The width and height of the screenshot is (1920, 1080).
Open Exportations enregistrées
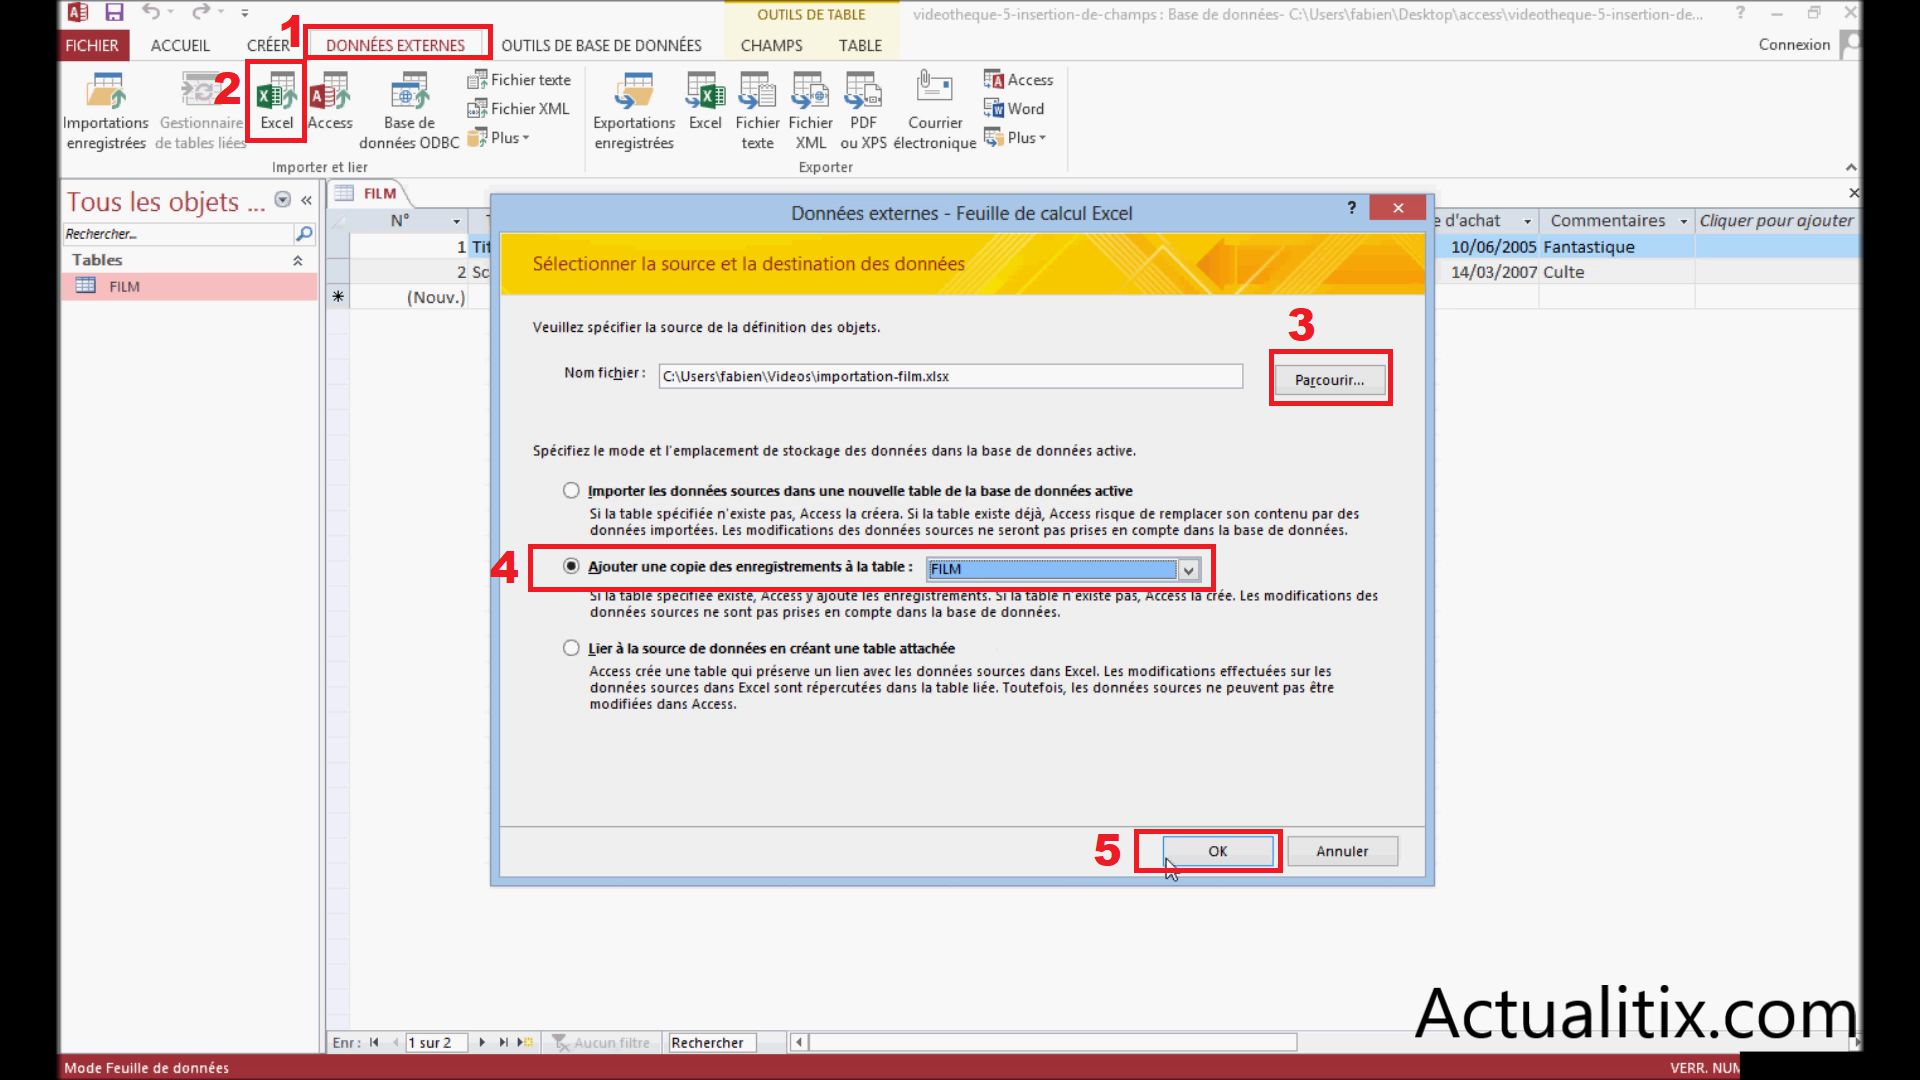tap(634, 111)
